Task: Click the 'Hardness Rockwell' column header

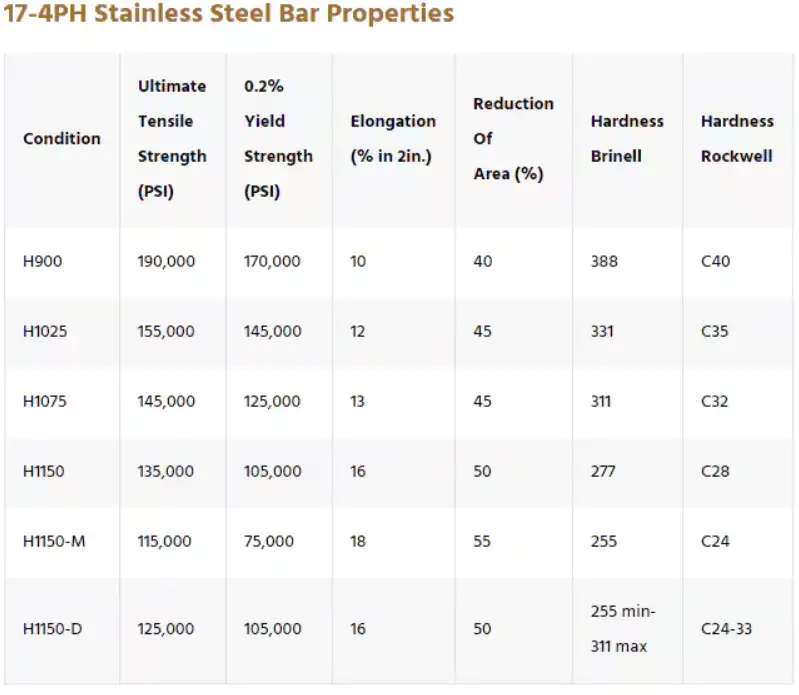Action: click(x=737, y=139)
